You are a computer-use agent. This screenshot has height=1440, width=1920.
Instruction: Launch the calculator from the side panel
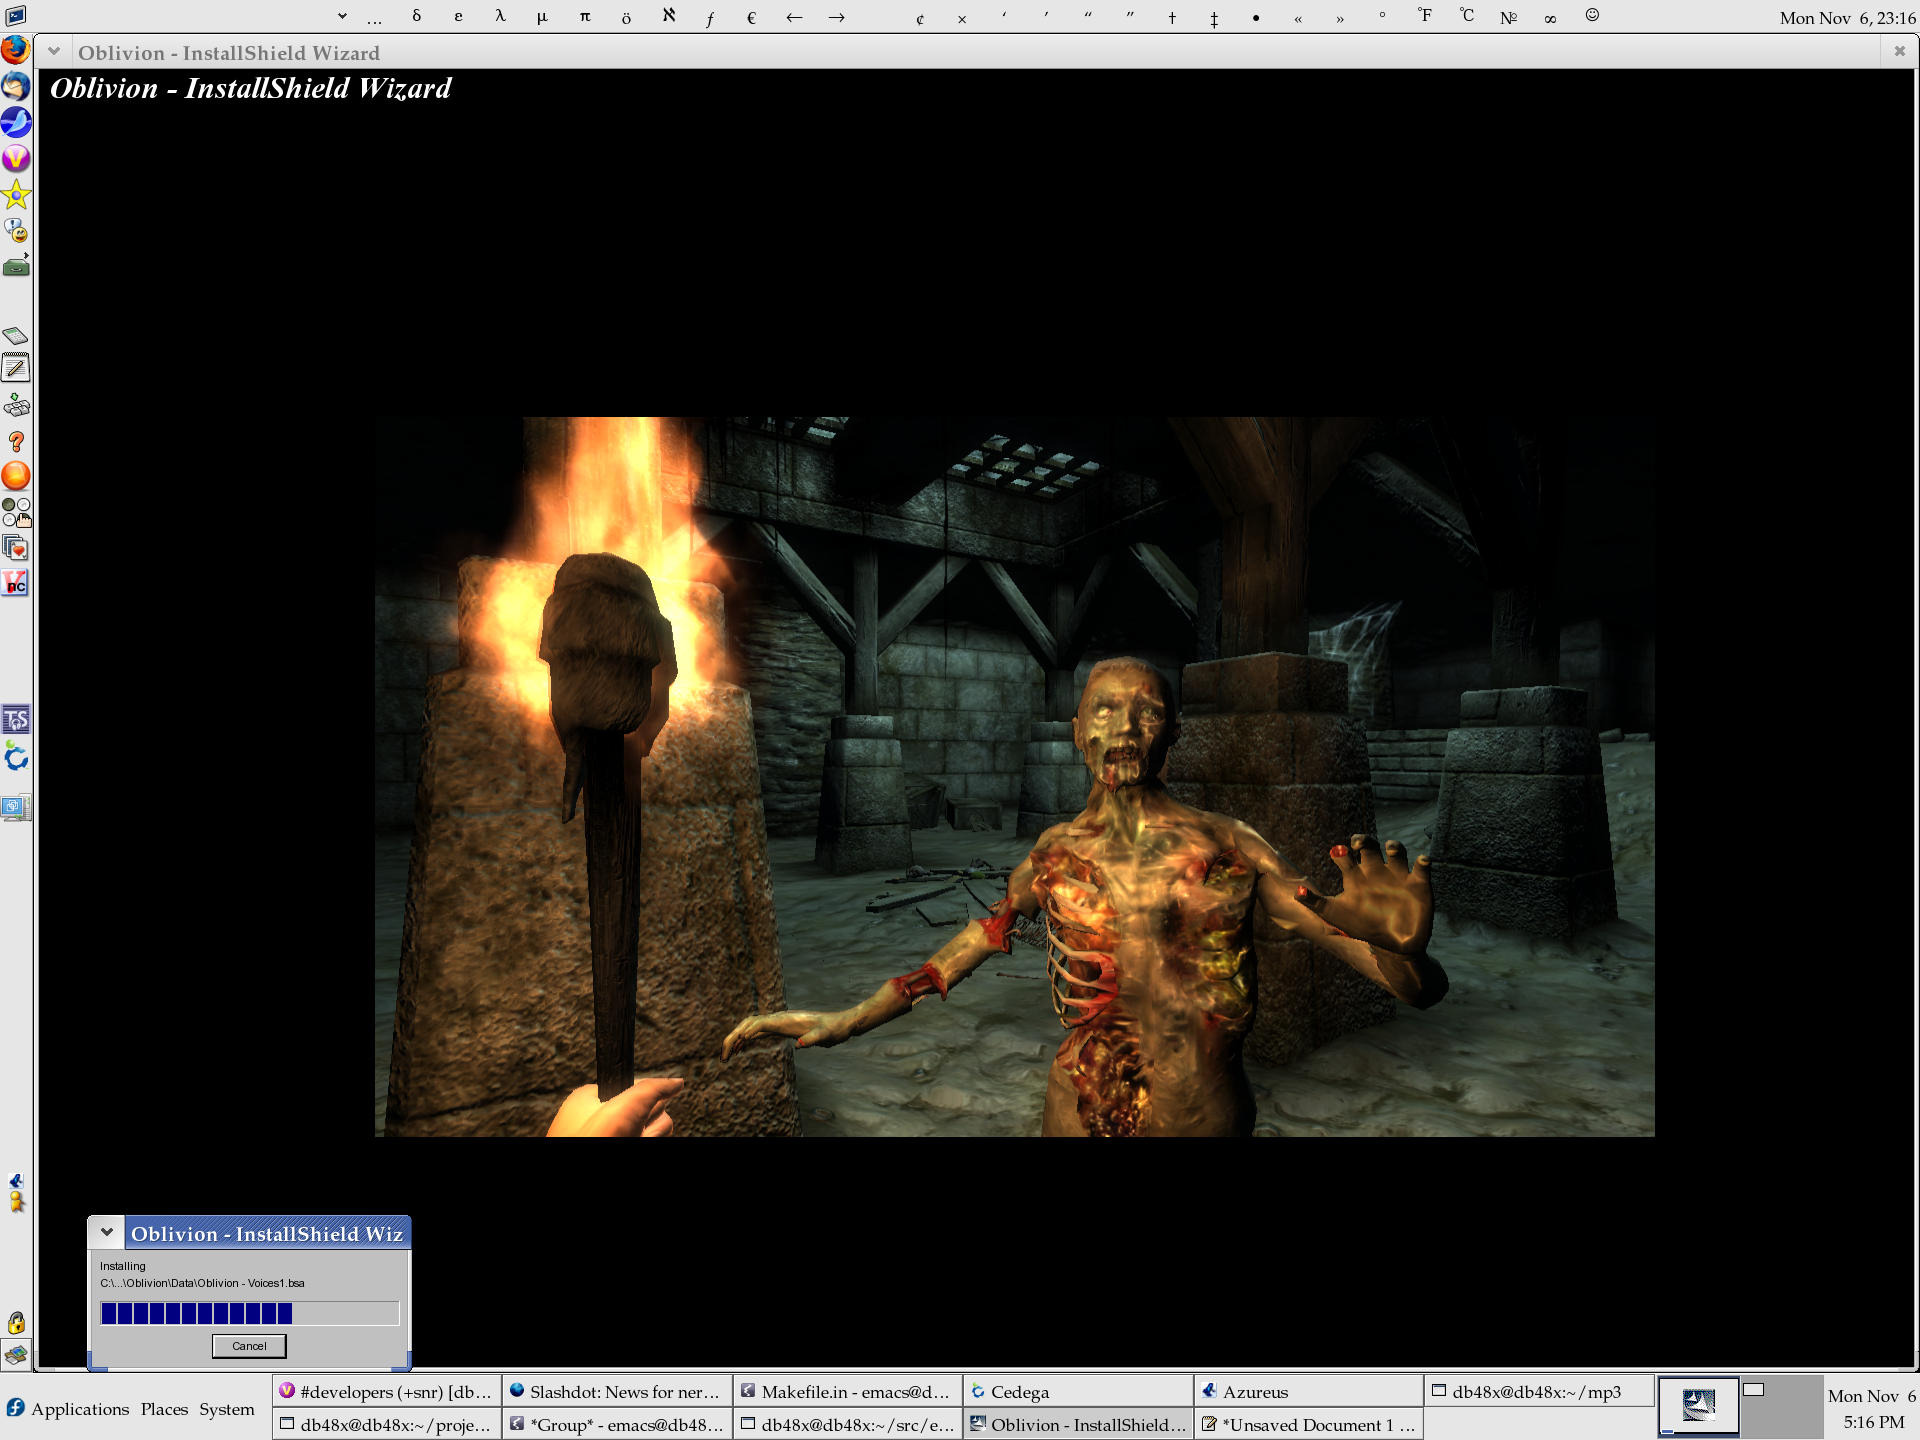[x=16, y=335]
